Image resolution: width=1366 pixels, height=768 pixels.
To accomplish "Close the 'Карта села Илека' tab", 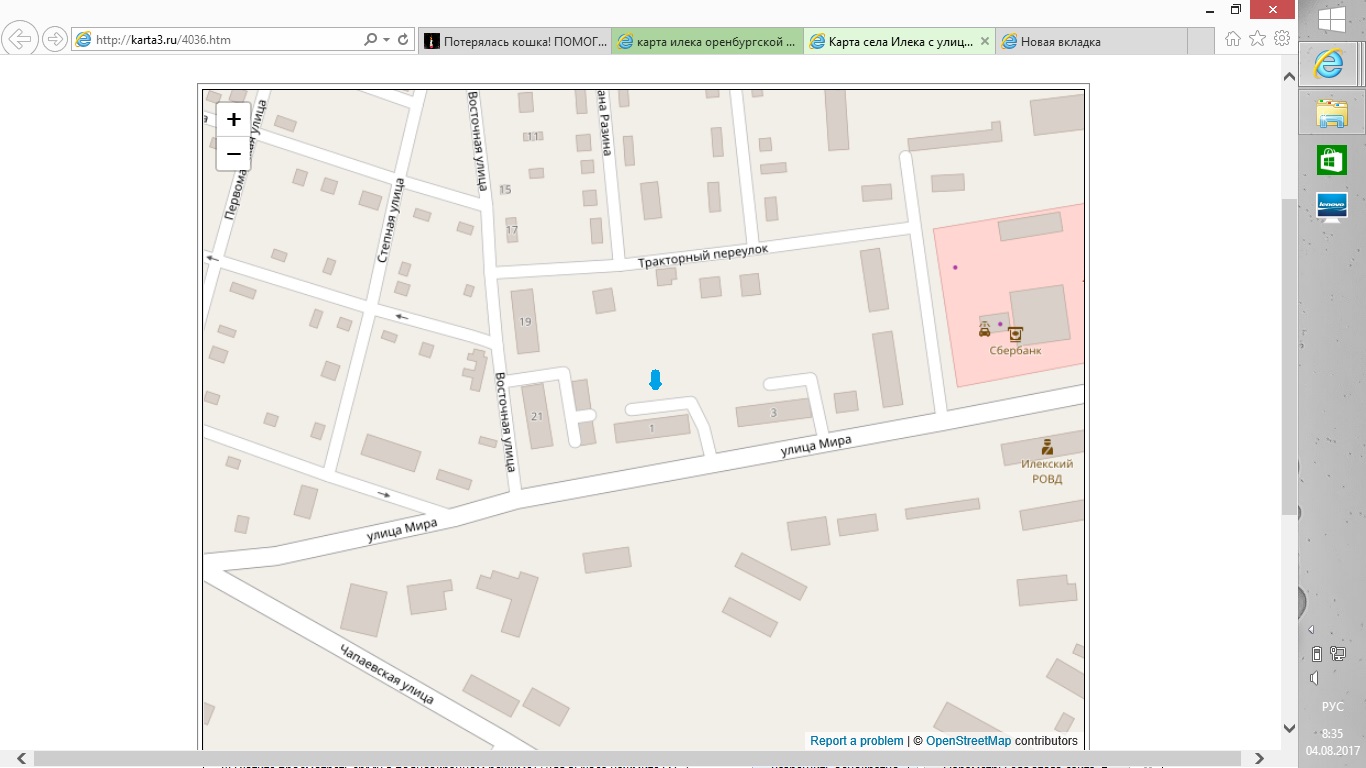I will (x=984, y=41).
